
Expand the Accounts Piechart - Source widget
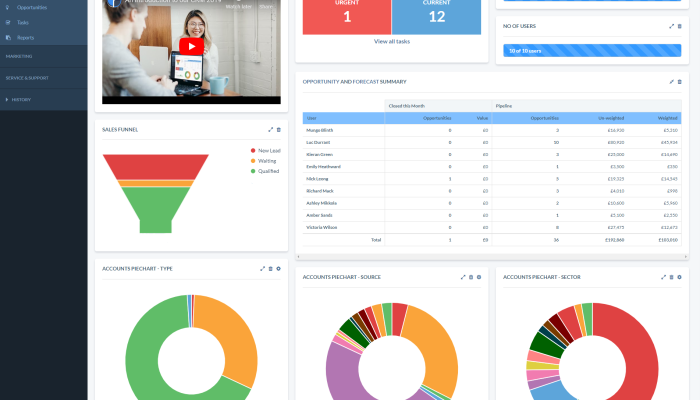point(463,277)
